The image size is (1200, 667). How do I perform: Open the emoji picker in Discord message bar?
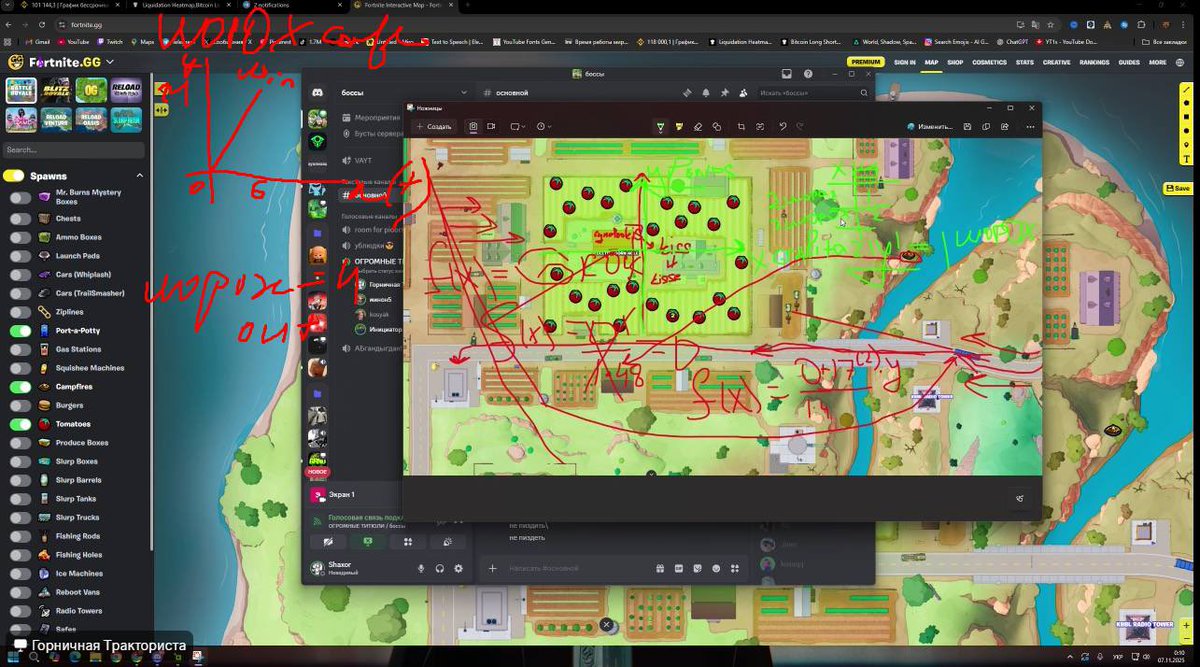coord(716,568)
